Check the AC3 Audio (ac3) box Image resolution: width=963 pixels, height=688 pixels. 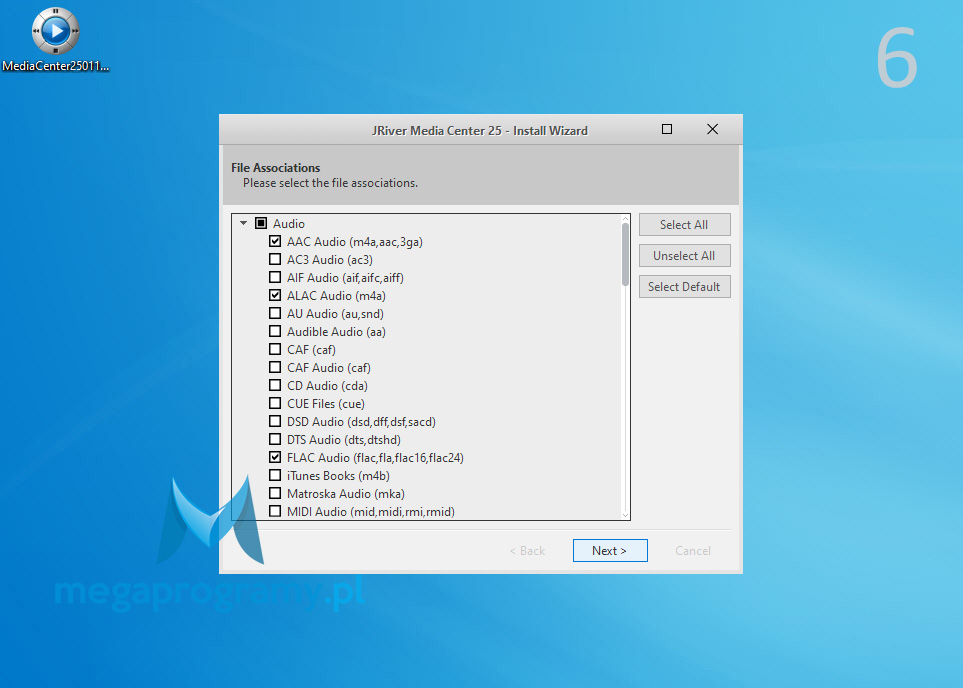[x=275, y=259]
